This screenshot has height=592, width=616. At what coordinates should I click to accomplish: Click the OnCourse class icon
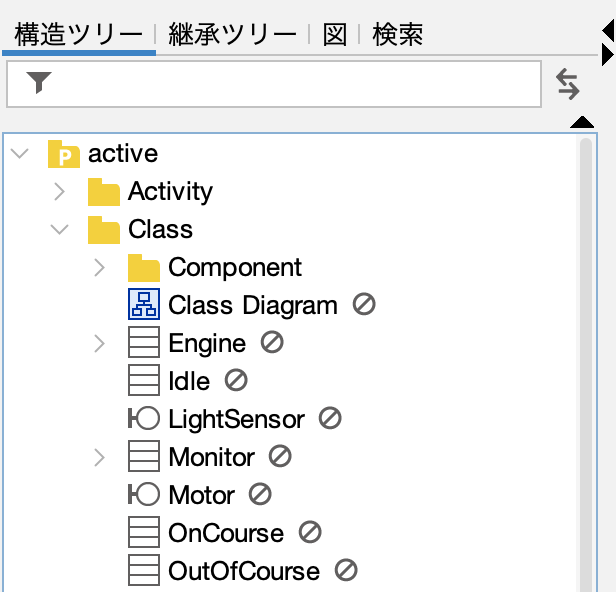point(144,532)
